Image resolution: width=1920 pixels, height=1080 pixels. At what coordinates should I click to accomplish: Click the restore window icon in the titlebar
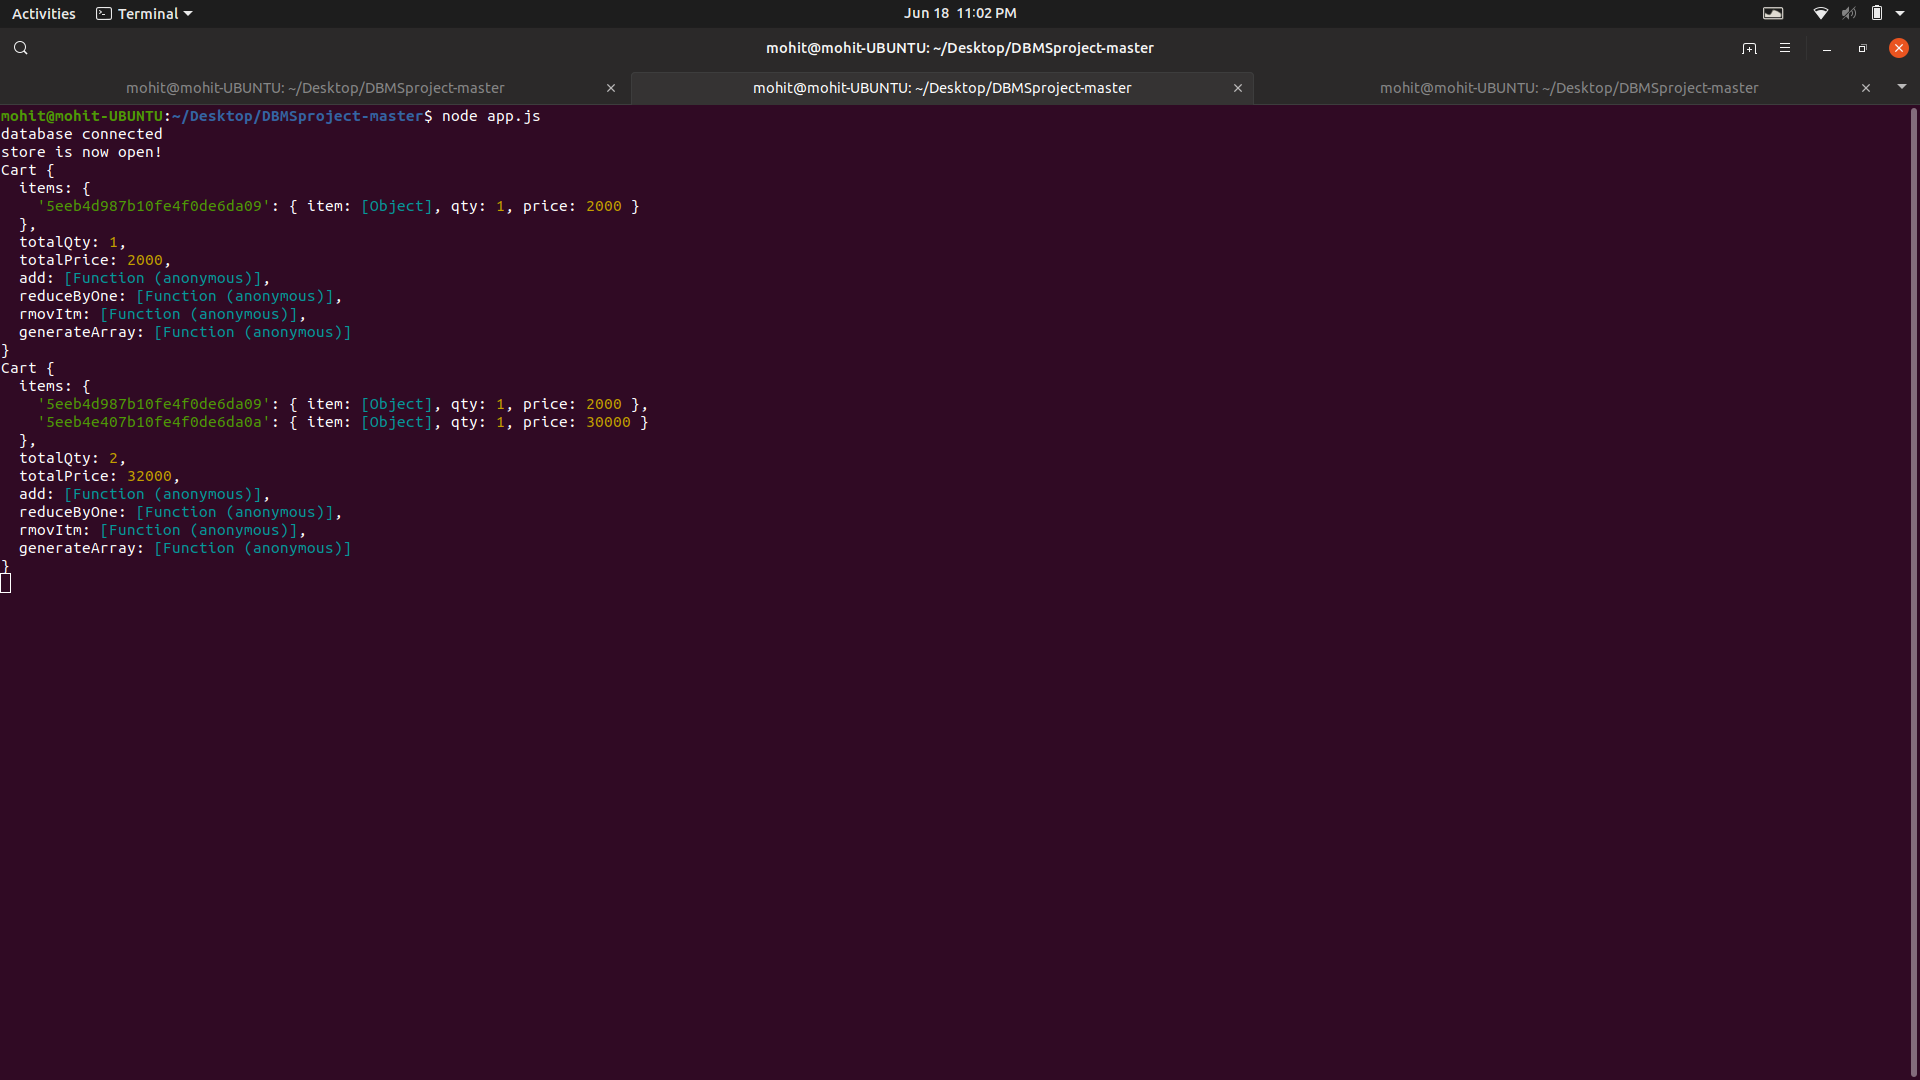pos(1862,47)
